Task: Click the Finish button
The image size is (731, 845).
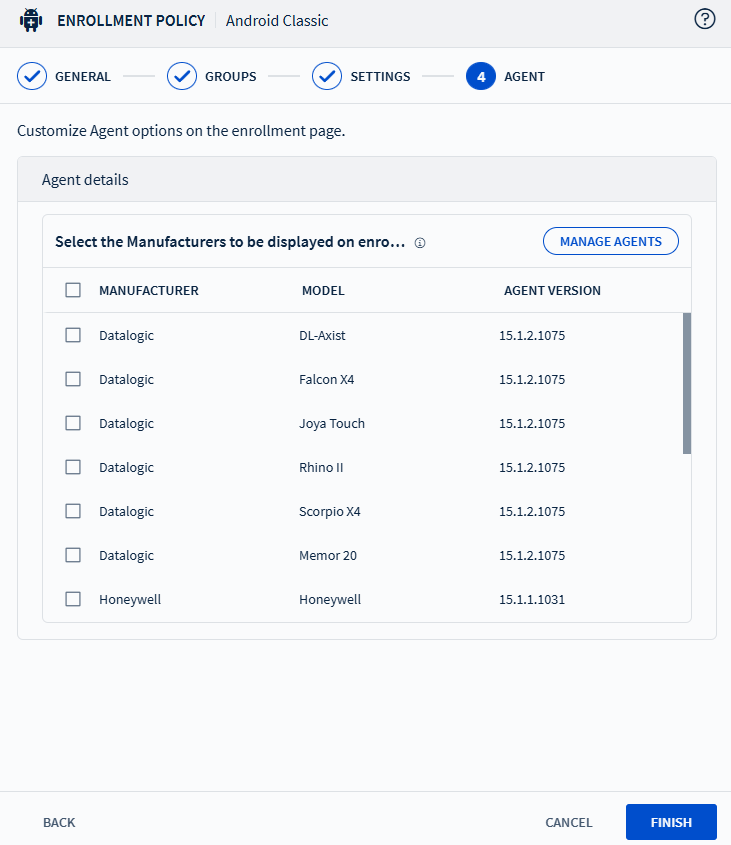Action: 671,822
